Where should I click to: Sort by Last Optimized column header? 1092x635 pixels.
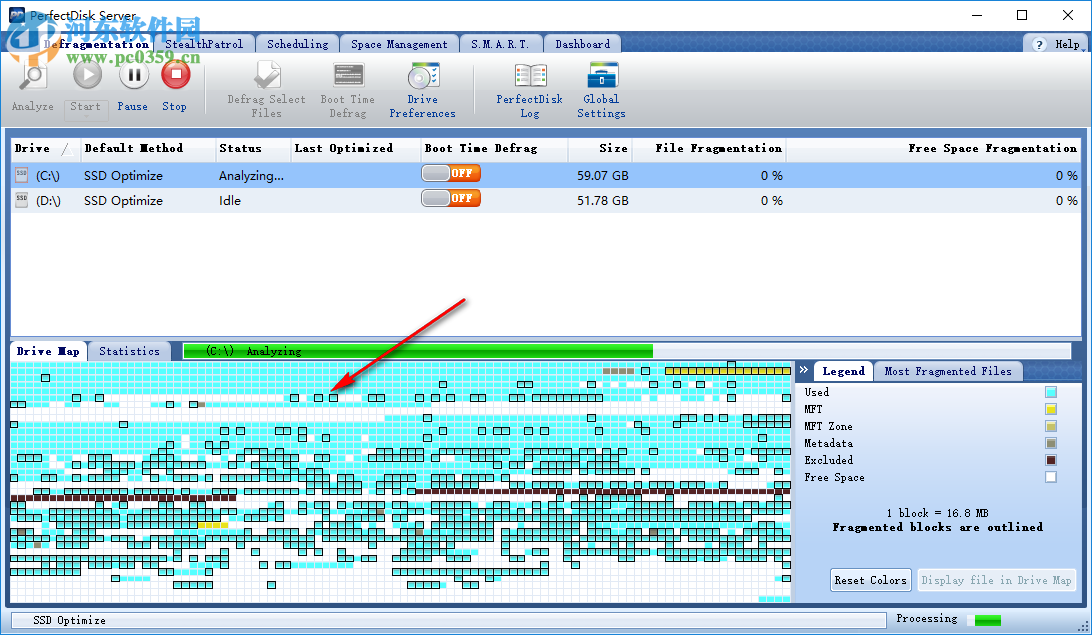[x=355, y=148]
